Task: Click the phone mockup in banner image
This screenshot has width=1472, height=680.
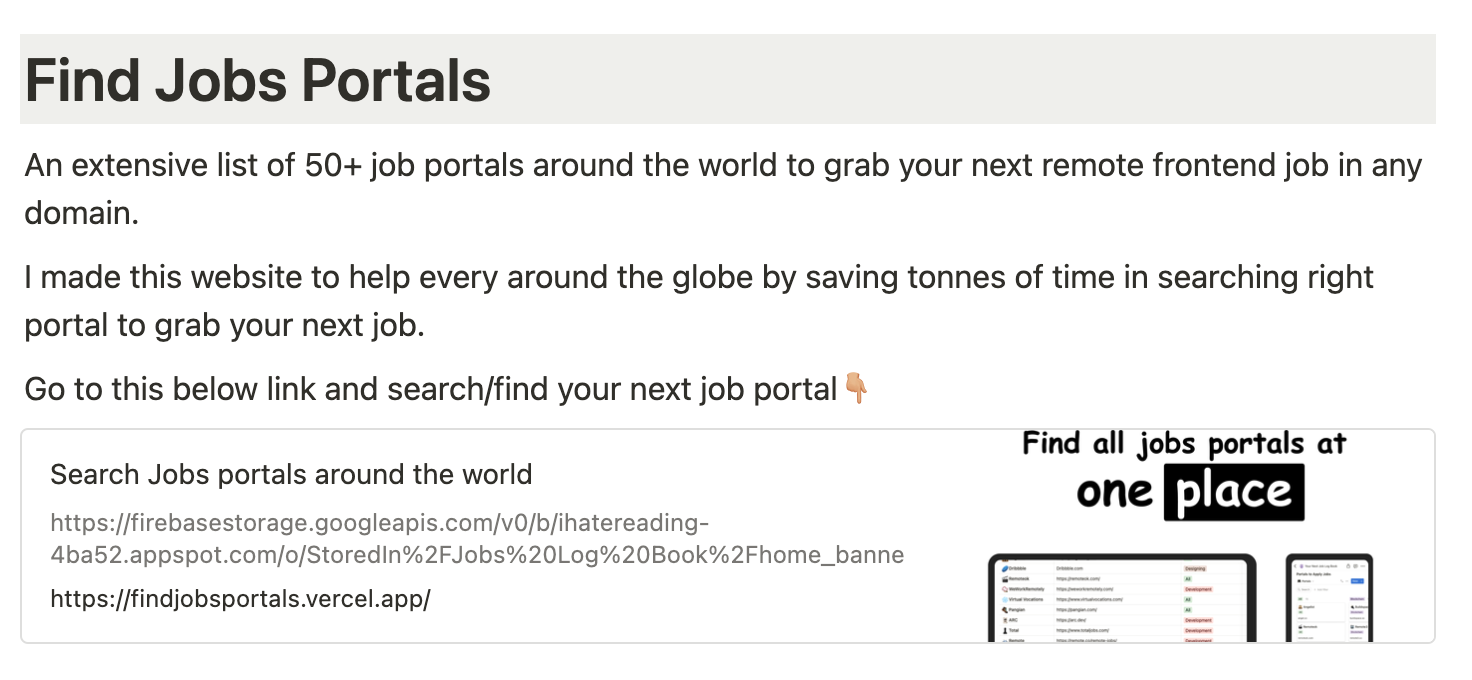Action: click(x=1329, y=598)
